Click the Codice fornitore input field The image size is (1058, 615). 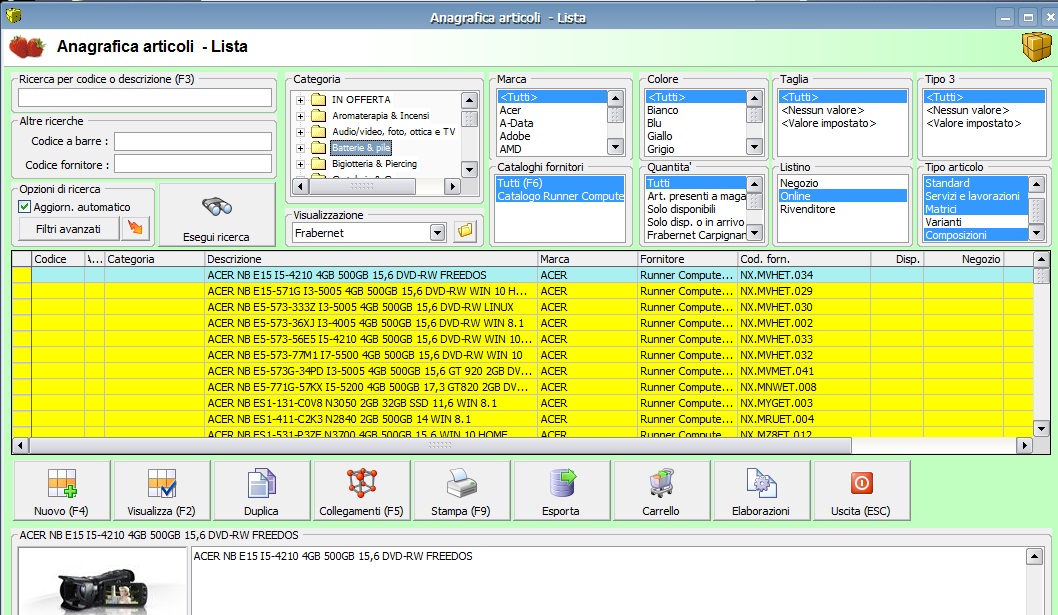point(193,164)
